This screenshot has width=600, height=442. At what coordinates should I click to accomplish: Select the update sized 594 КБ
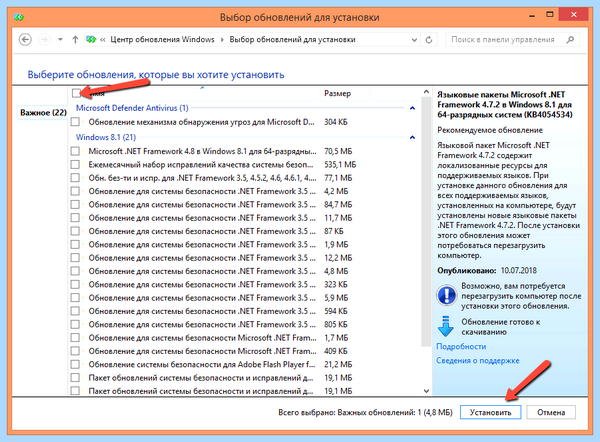click(75, 311)
